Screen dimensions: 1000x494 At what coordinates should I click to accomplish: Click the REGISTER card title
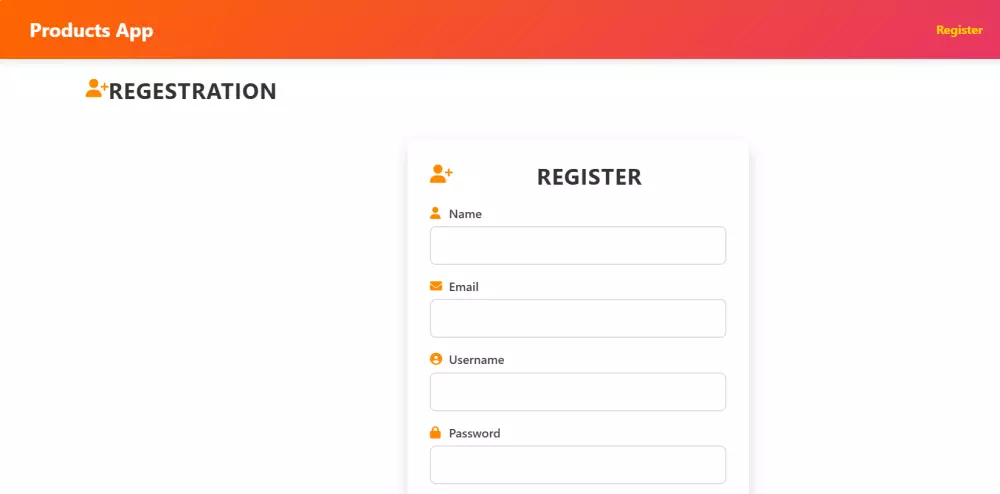pyautogui.click(x=589, y=177)
